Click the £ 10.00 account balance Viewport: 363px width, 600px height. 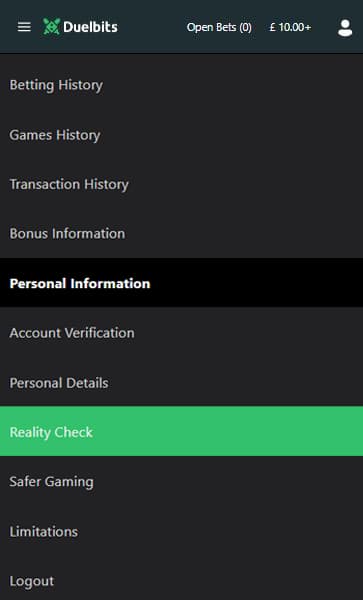click(x=287, y=27)
